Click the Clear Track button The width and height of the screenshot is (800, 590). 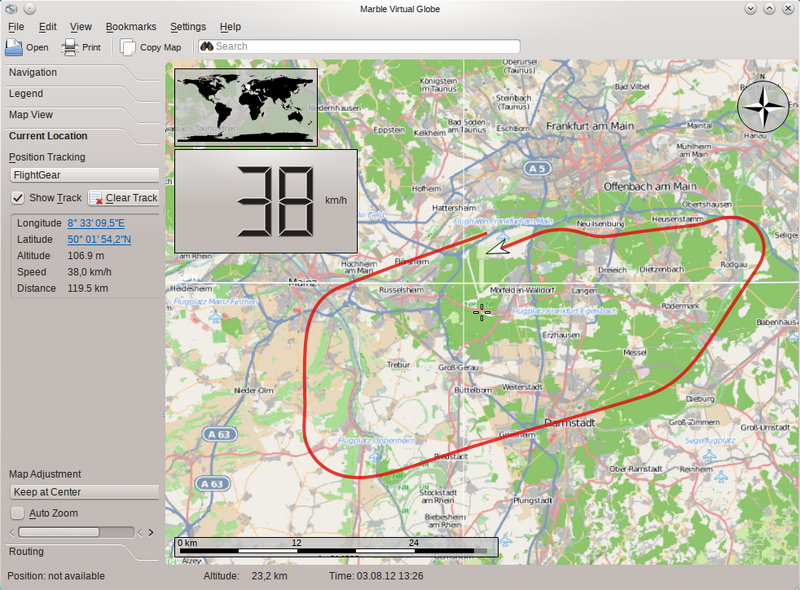coord(123,198)
